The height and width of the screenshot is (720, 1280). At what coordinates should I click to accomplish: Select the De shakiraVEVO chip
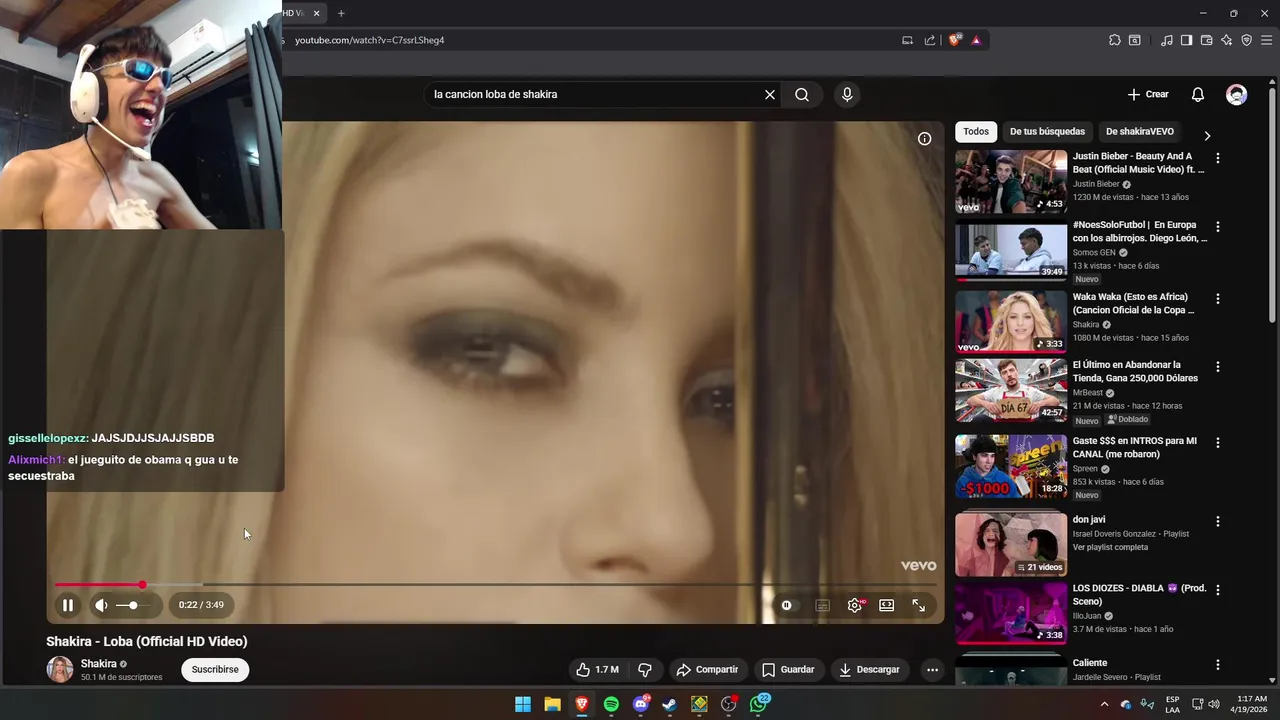(x=1140, y=131)
